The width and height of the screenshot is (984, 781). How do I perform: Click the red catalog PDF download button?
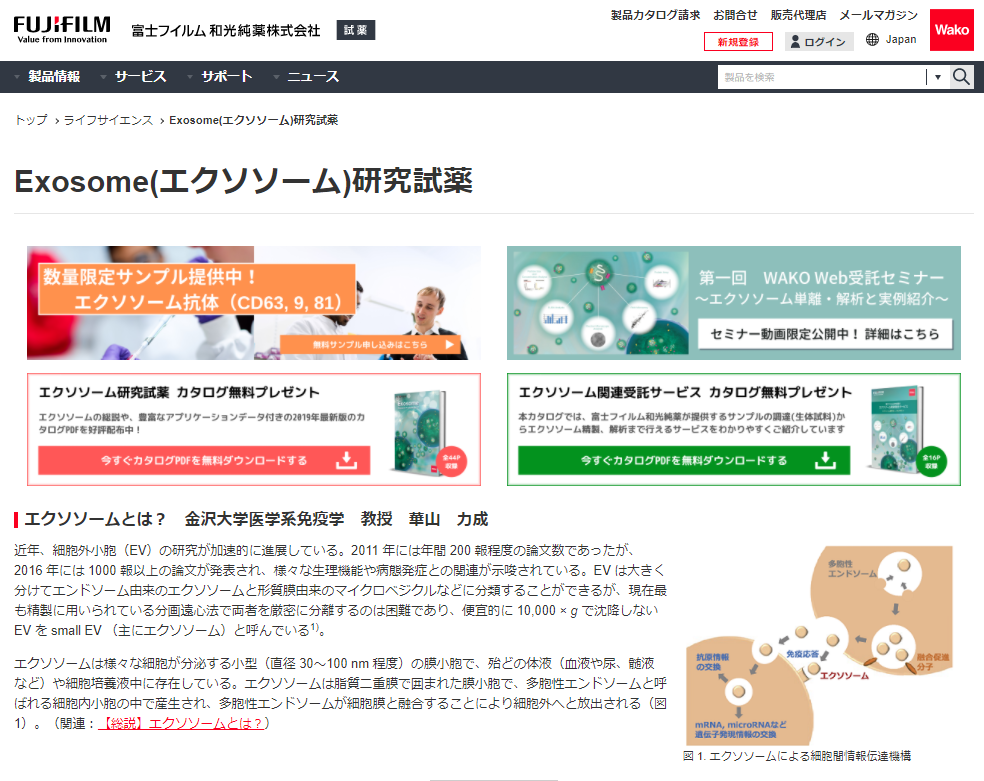[x=204, y=460]
